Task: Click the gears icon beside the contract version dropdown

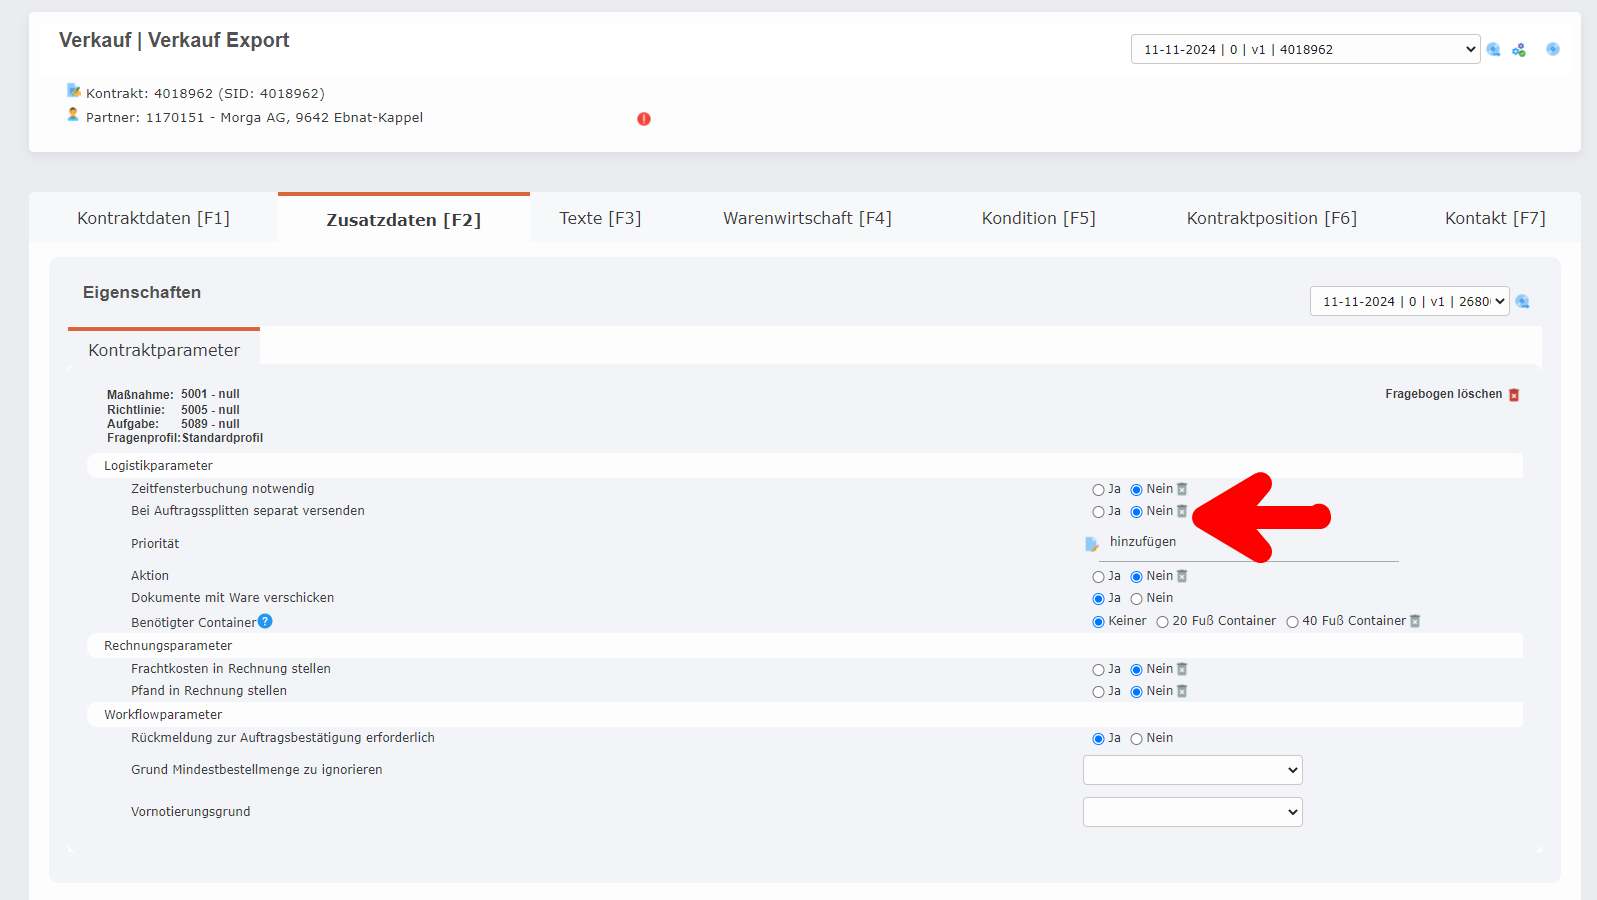Action: pyautogui.click(x=1518, y=50)
